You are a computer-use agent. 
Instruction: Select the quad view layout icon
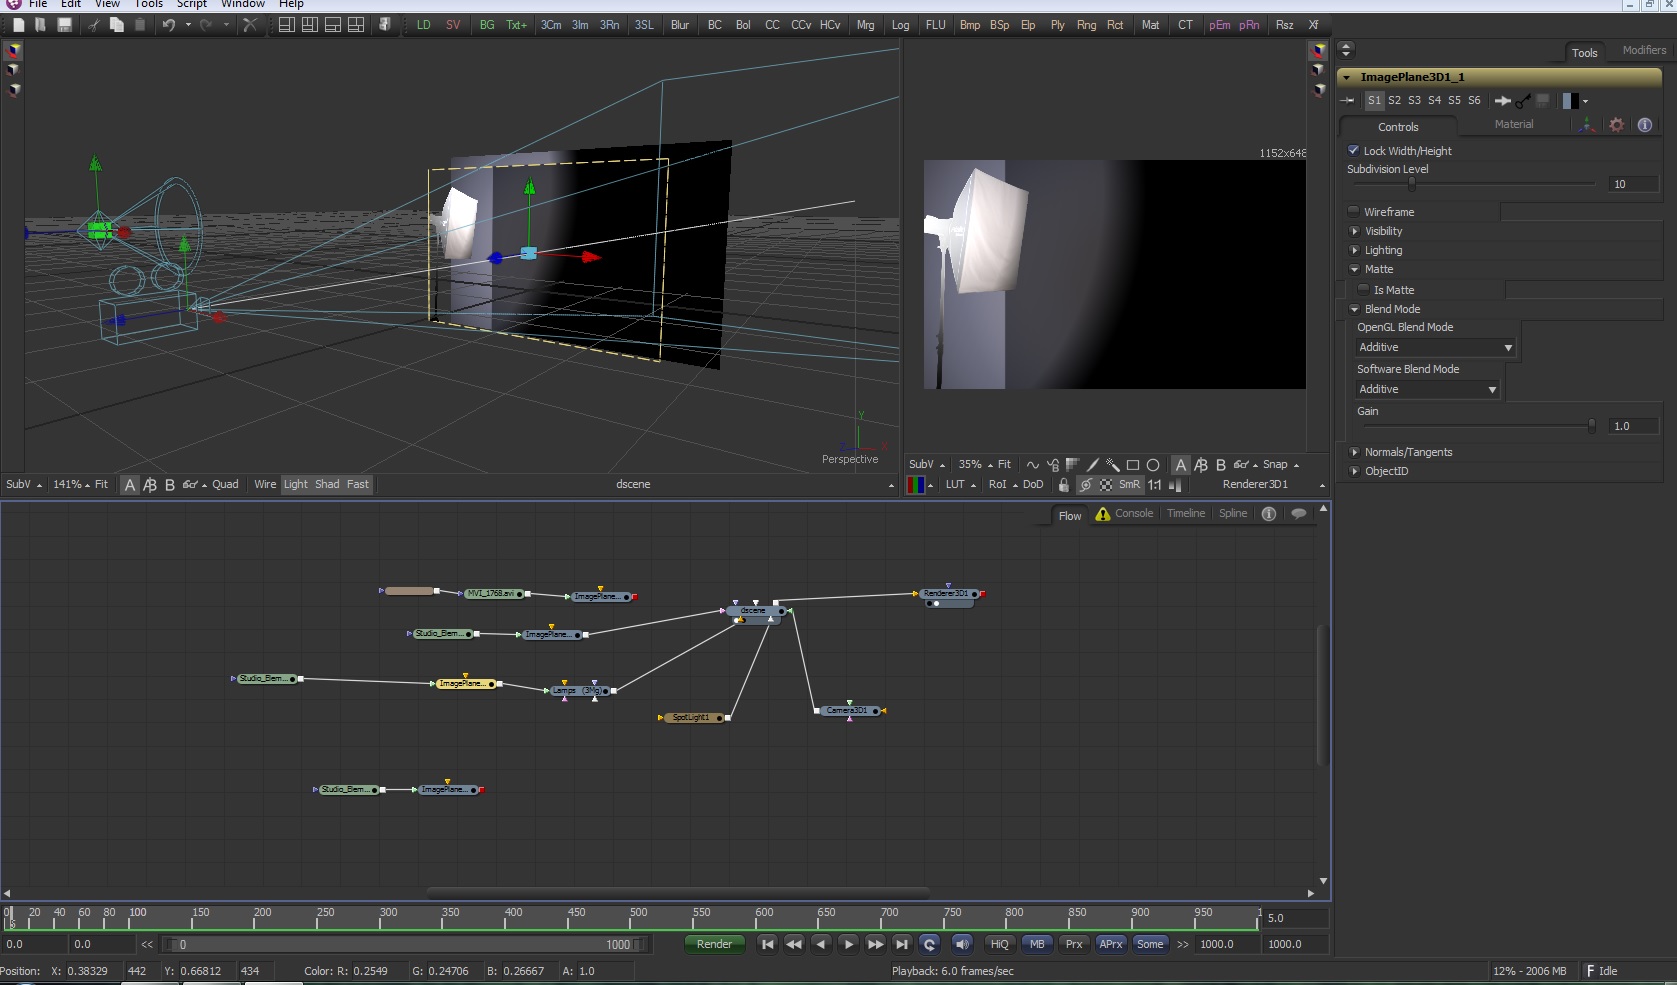[356, 25]
